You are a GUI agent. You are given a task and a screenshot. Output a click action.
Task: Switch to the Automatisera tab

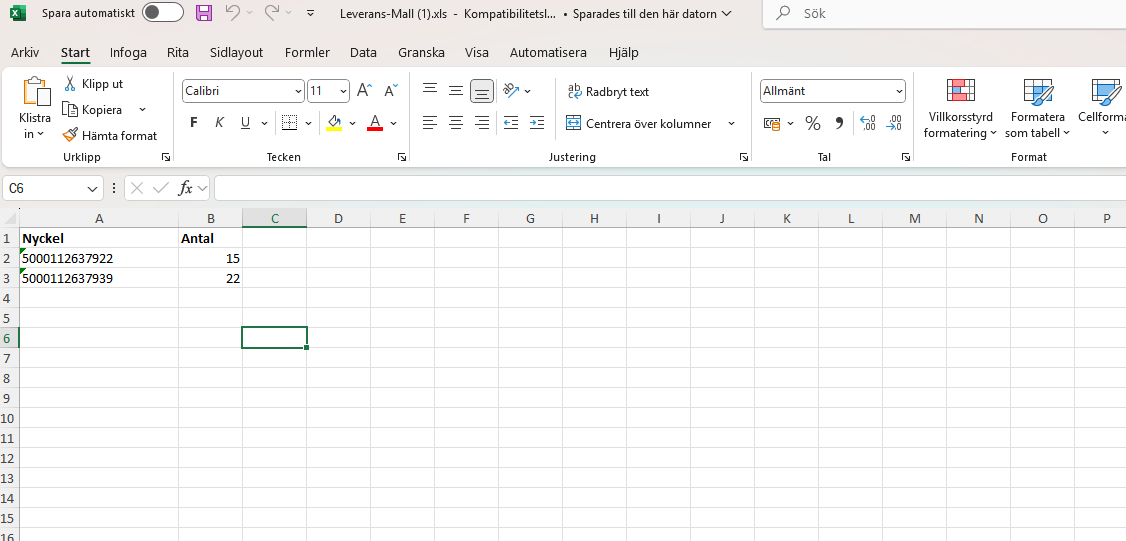coord(548,52)
